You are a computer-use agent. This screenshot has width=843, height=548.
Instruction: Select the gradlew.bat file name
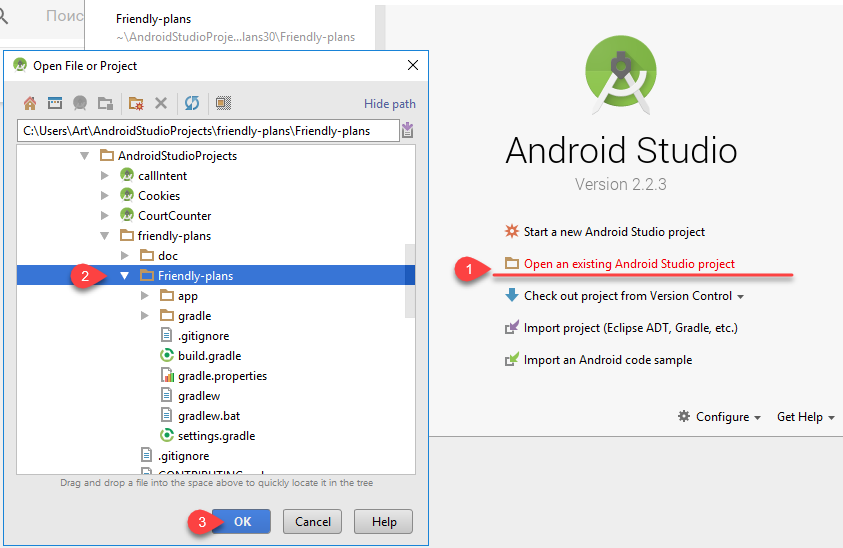tap(209, 416)
